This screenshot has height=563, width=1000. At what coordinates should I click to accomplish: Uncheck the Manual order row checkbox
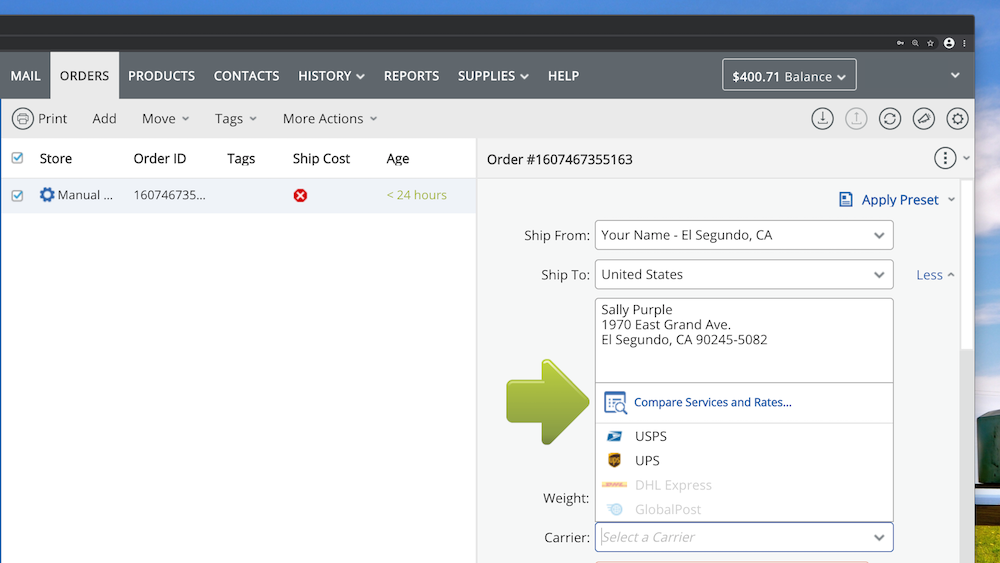click(17, 195)
